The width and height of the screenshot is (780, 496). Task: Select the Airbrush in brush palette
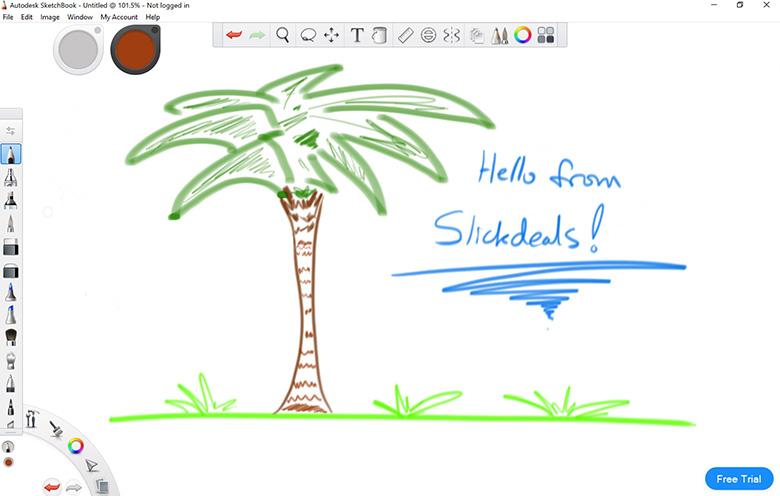10,178
